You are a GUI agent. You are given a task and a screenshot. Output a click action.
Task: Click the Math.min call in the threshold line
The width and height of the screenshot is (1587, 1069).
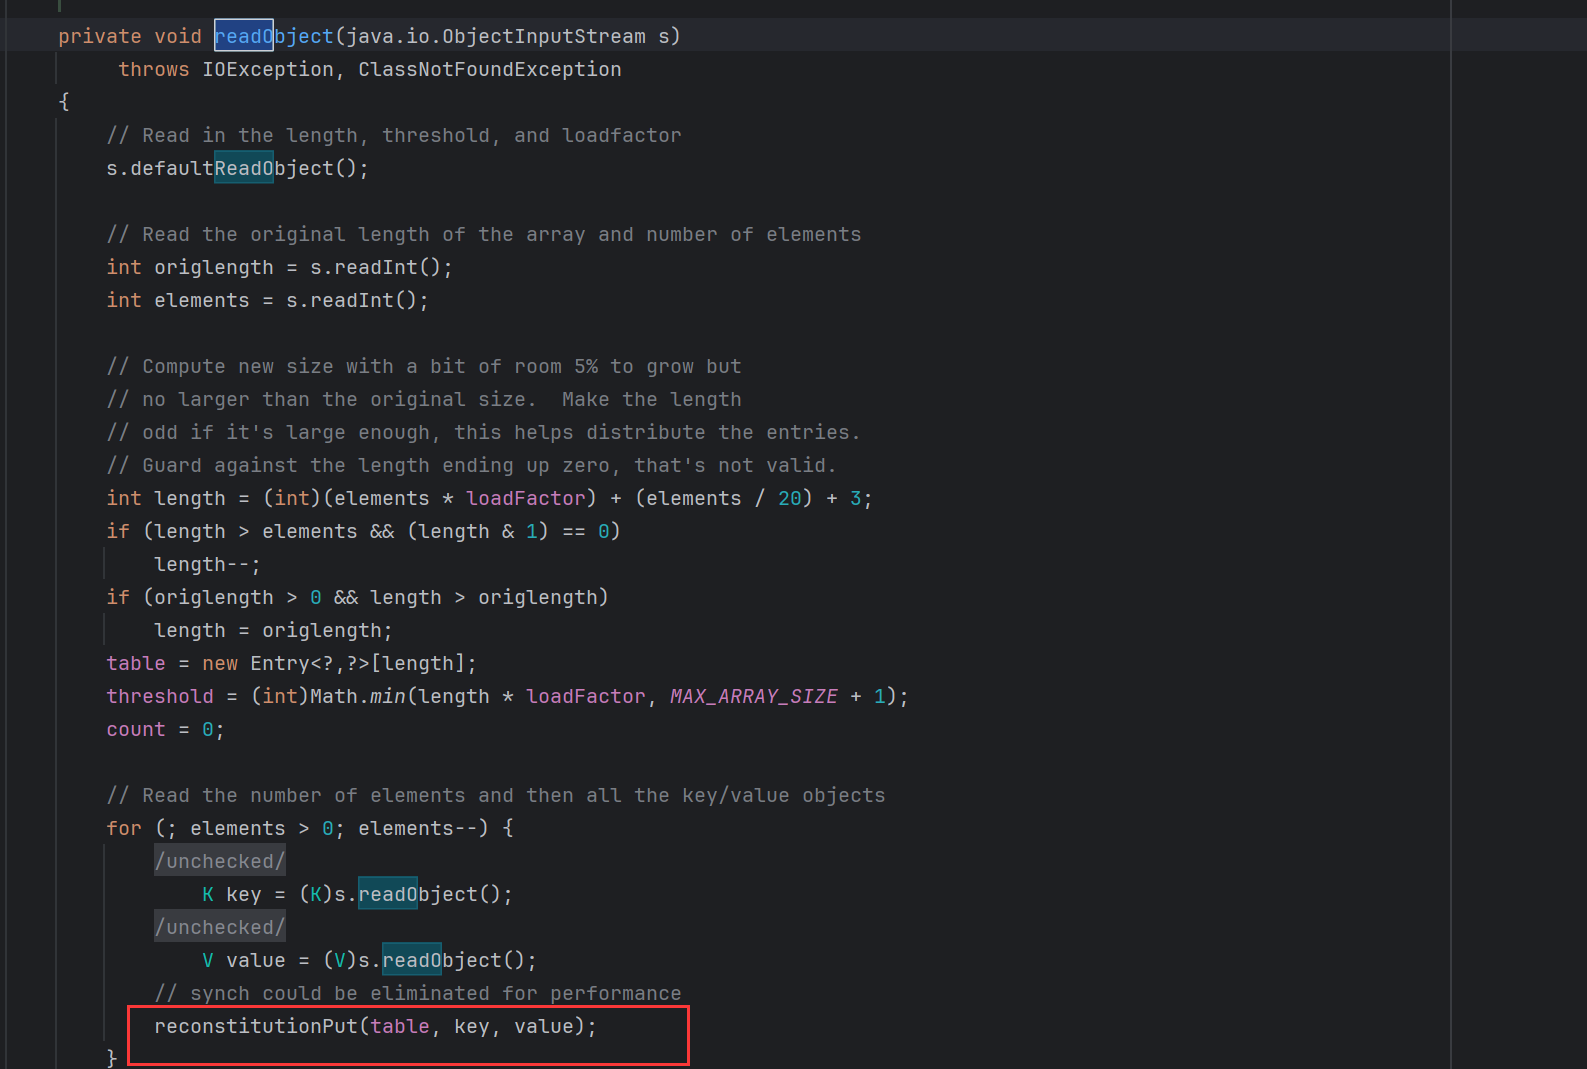coord(358,696)
